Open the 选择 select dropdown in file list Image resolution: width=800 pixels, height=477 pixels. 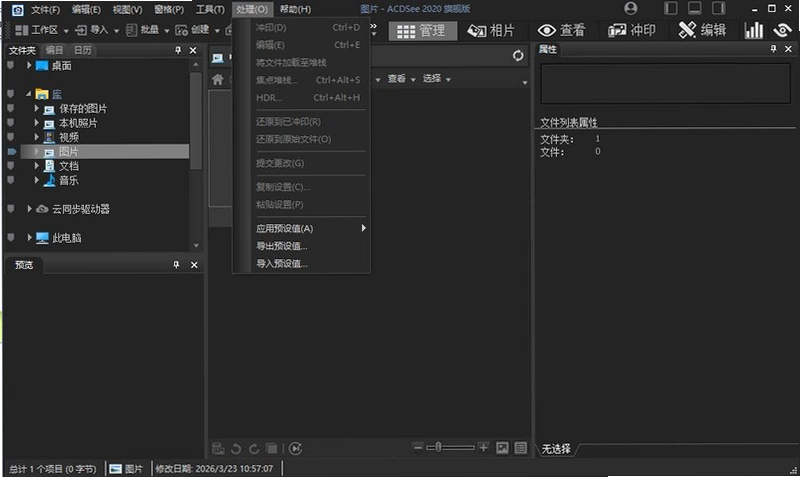437,79
